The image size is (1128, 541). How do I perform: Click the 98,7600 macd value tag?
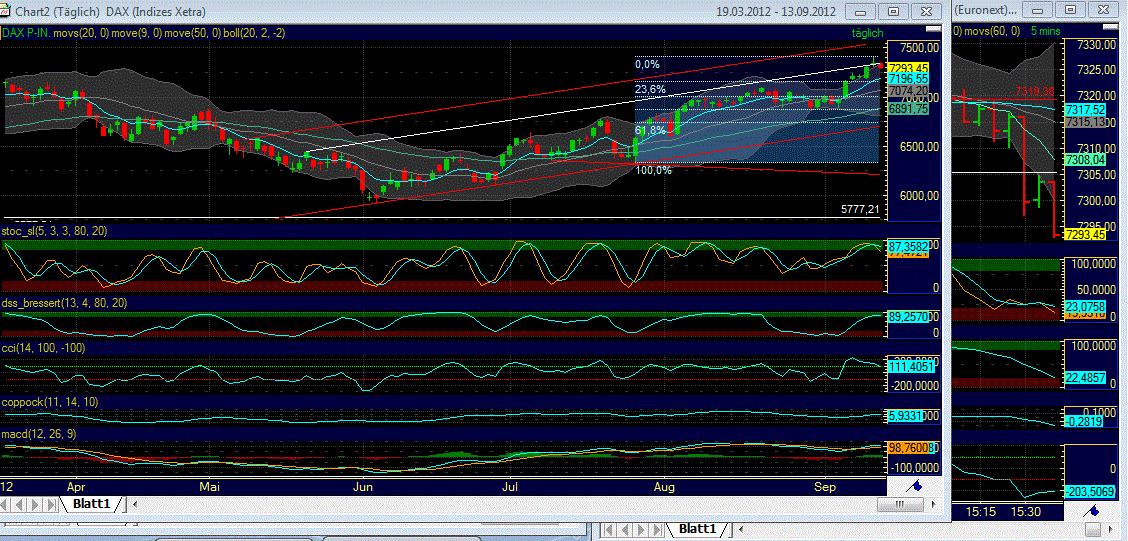909,448
